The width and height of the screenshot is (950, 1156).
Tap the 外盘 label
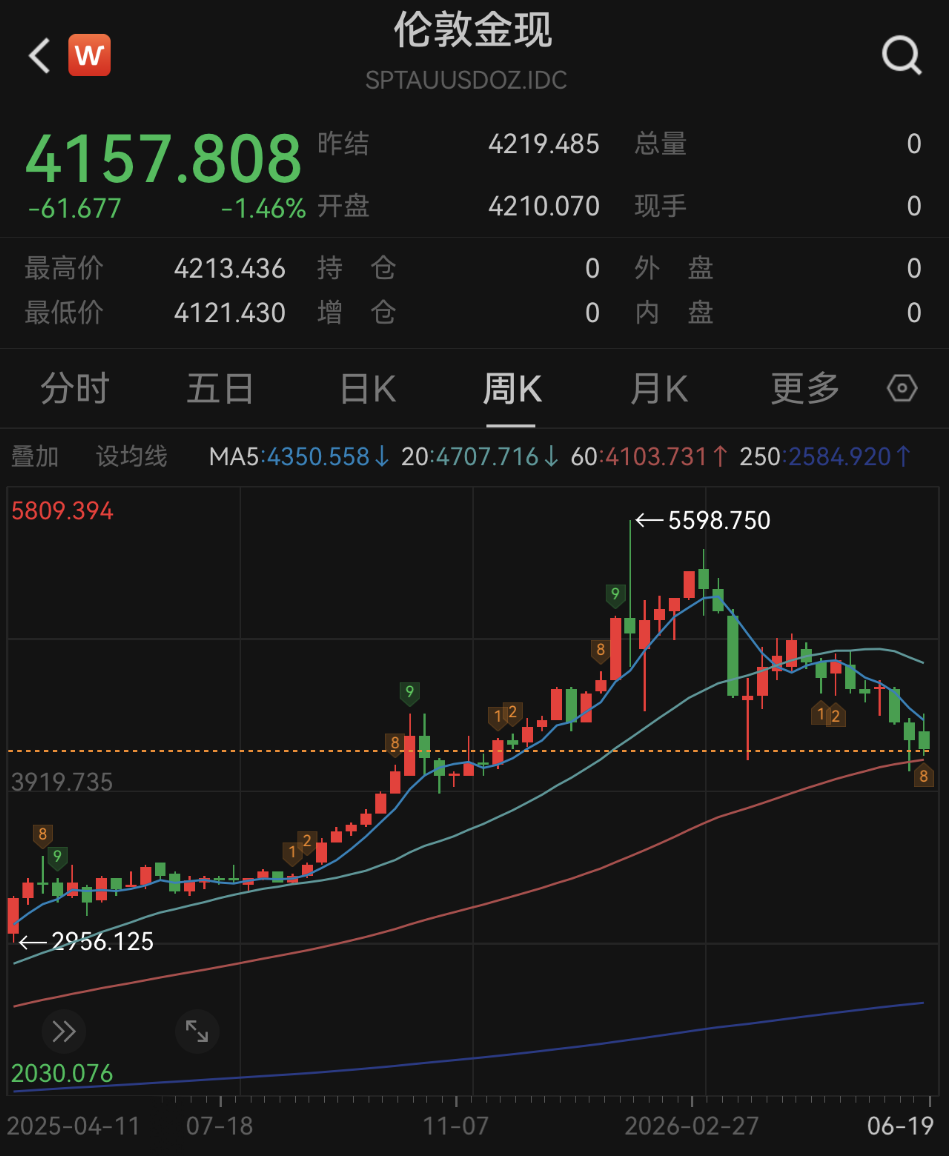click(674, 268)
